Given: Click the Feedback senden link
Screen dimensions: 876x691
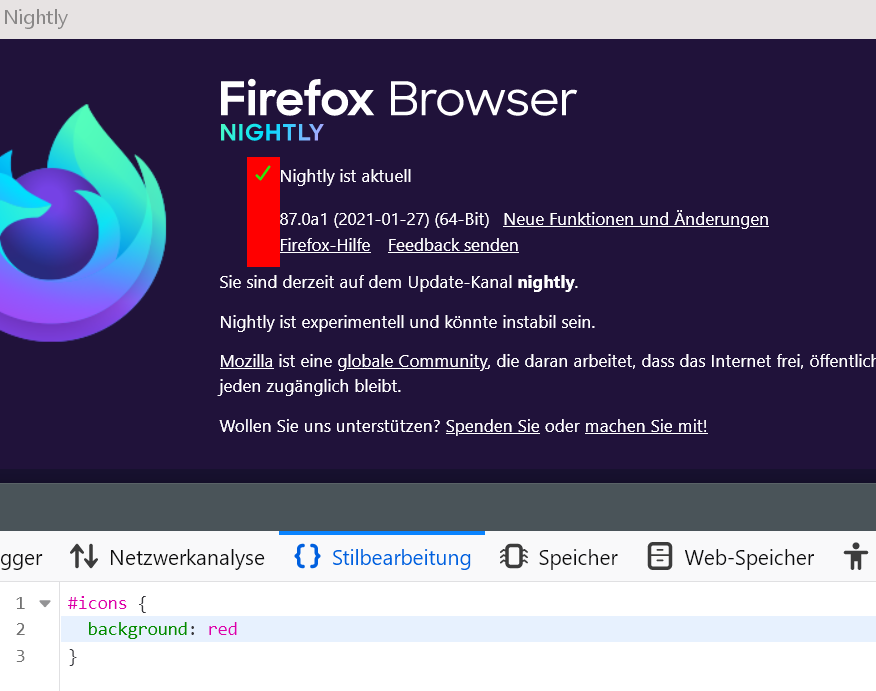Looking at the screenshot, I should pyautogui.click(x=453, y=245).
